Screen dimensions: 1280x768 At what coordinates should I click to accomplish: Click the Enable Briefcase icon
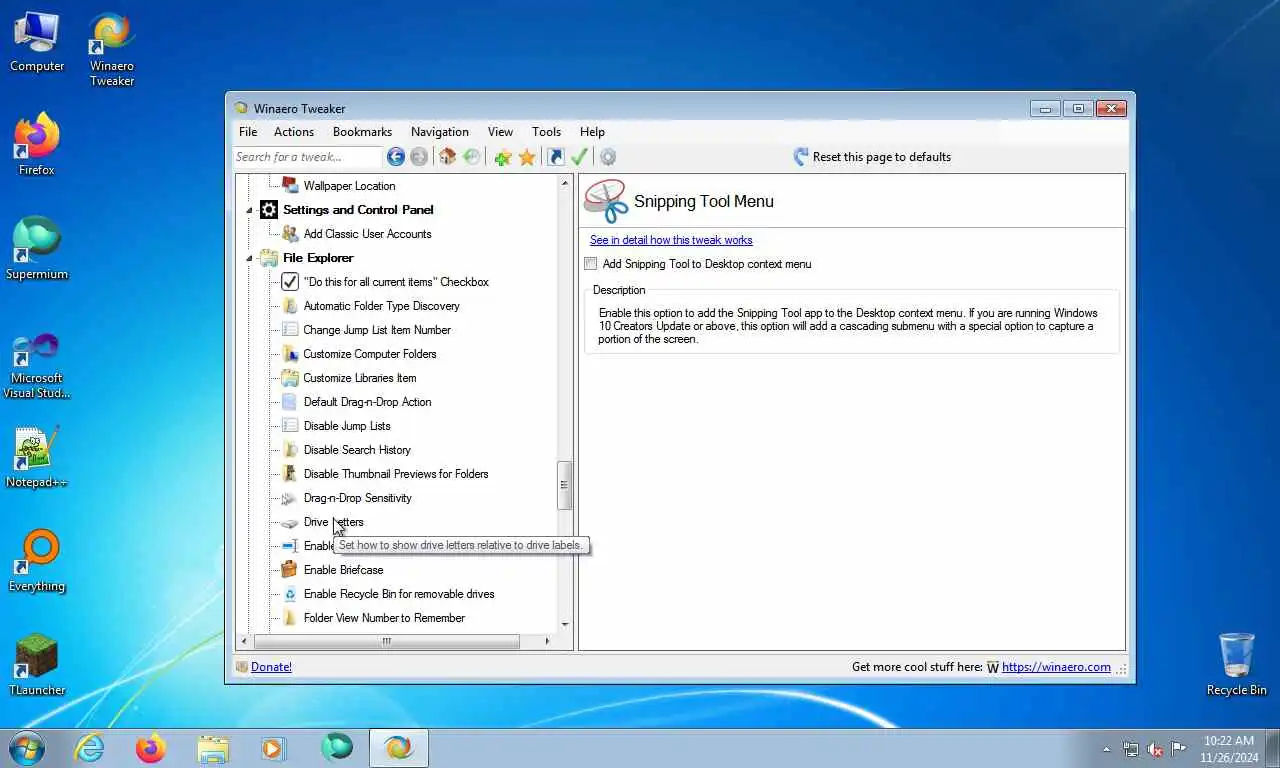[x=290, y=569]
